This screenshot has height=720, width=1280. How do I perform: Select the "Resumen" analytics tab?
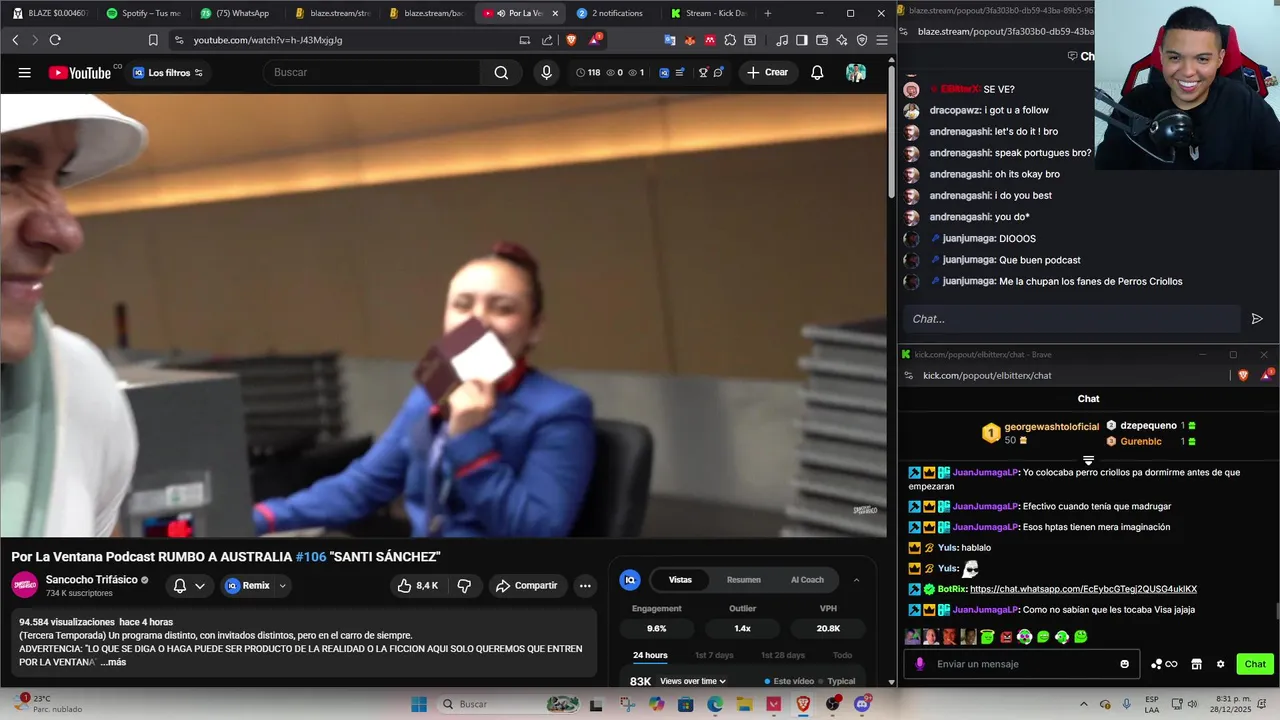(x=744, y=579)
